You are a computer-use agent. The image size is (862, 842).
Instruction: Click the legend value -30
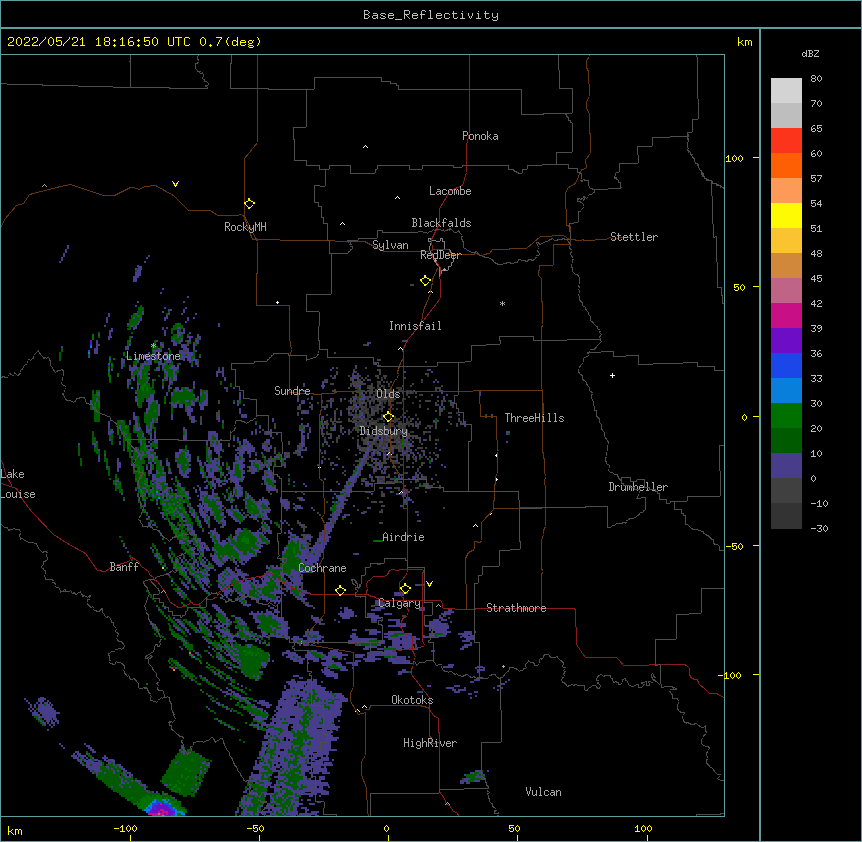click(819, 528)
